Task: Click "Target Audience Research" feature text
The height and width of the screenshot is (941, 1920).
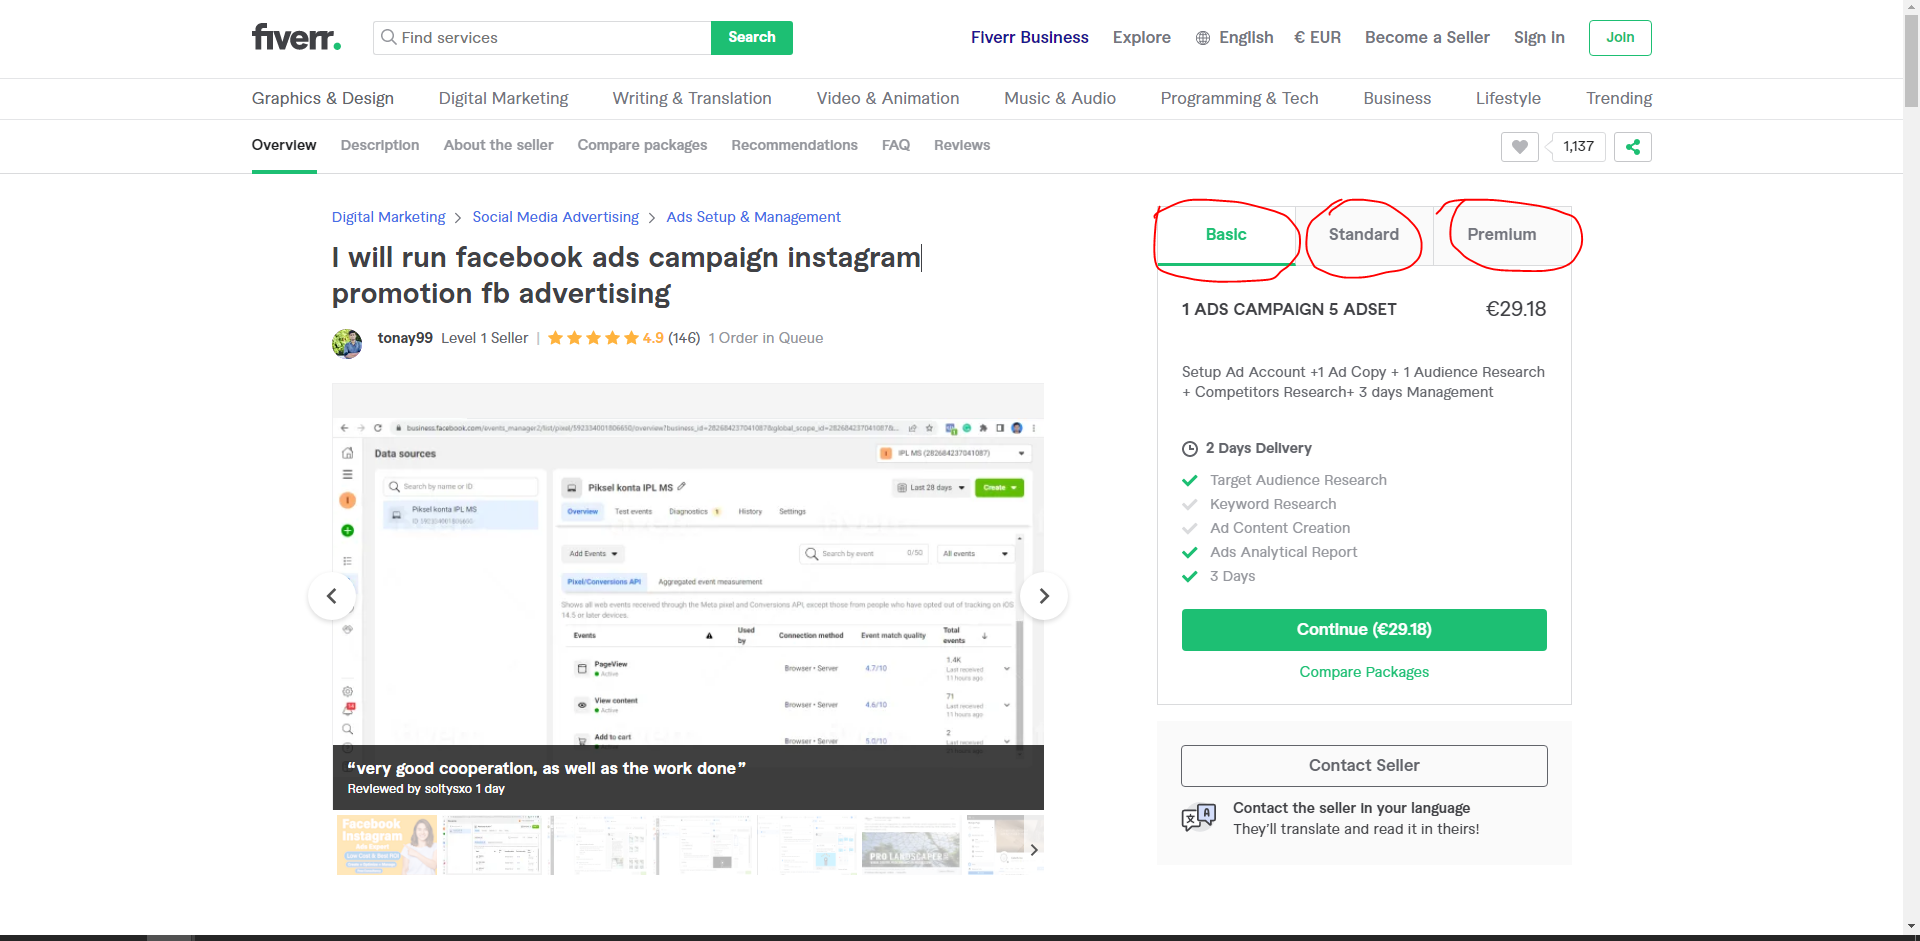Action: pos(1298,480)
